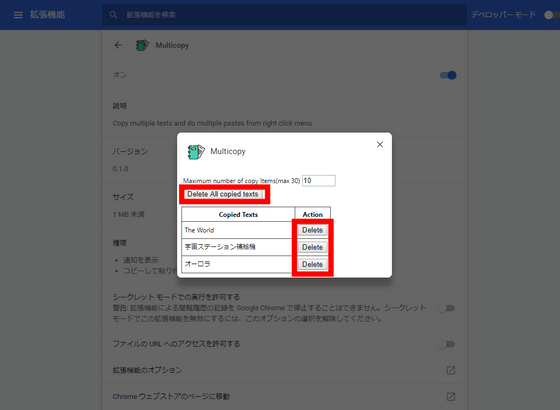Click the maximum copy items number field

[x=319, y=181]
